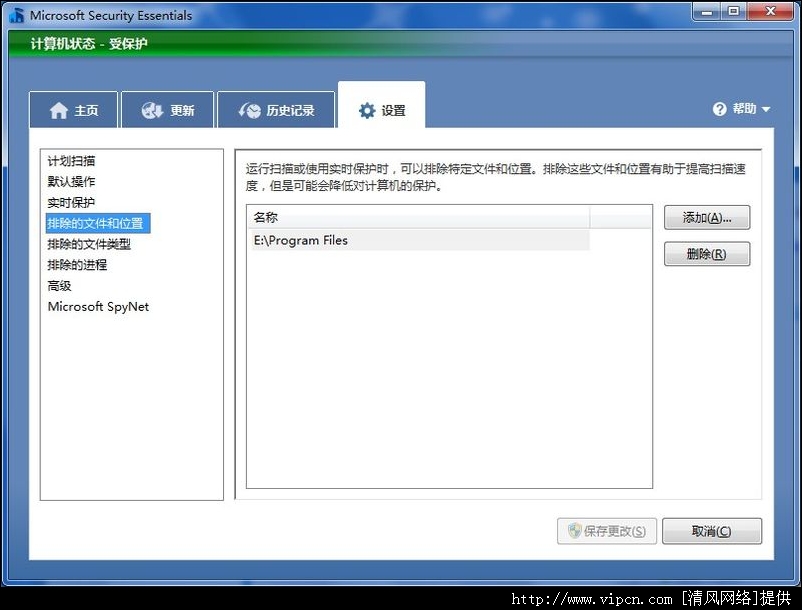Select 排除的文件和位置 settings item
Viewport: 802px width, 610px height.
coord(98,223)
